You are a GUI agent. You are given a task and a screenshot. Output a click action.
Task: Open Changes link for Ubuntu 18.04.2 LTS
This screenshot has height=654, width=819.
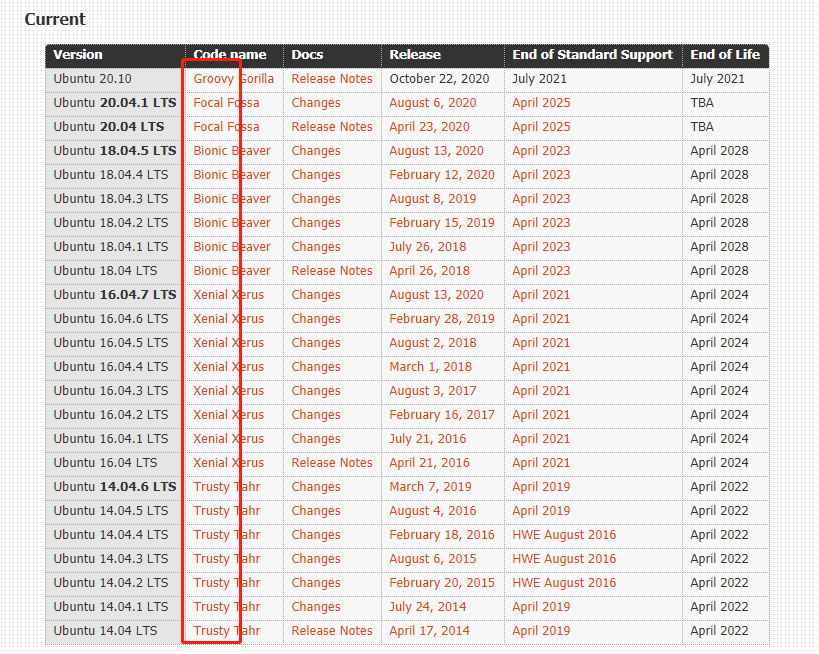coord(315,223)
